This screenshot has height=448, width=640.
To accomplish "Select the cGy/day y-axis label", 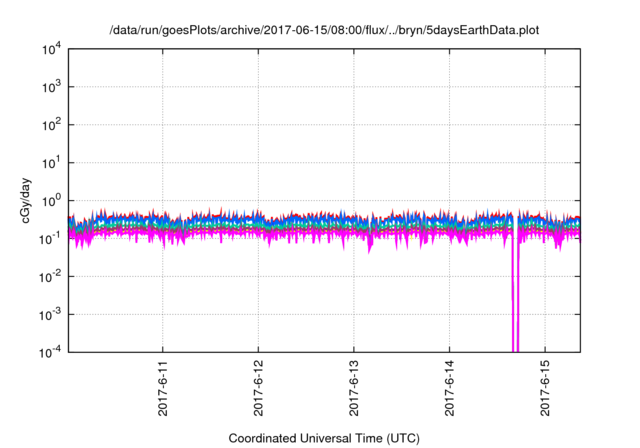I will pos(25,200).
